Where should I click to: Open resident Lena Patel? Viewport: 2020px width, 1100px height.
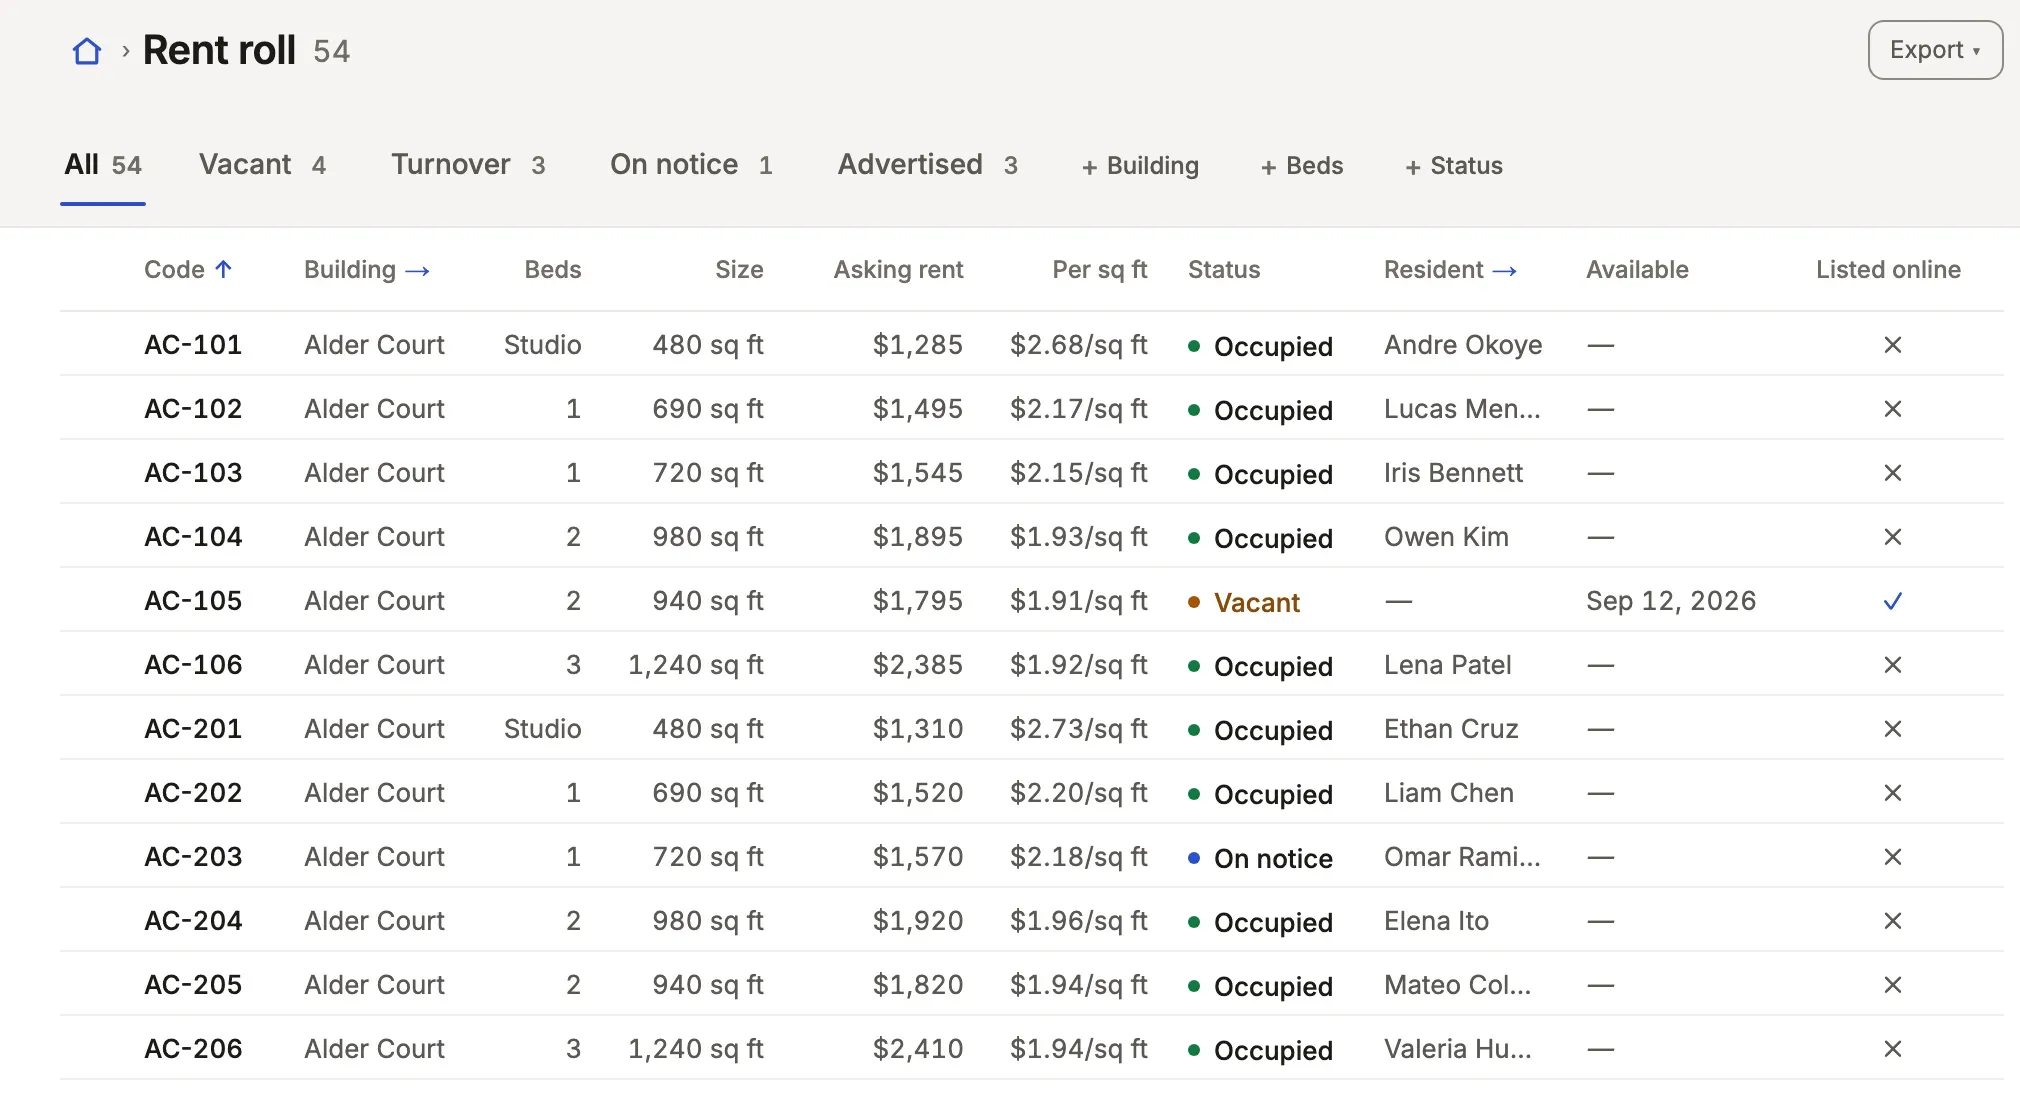[1447, 665]
